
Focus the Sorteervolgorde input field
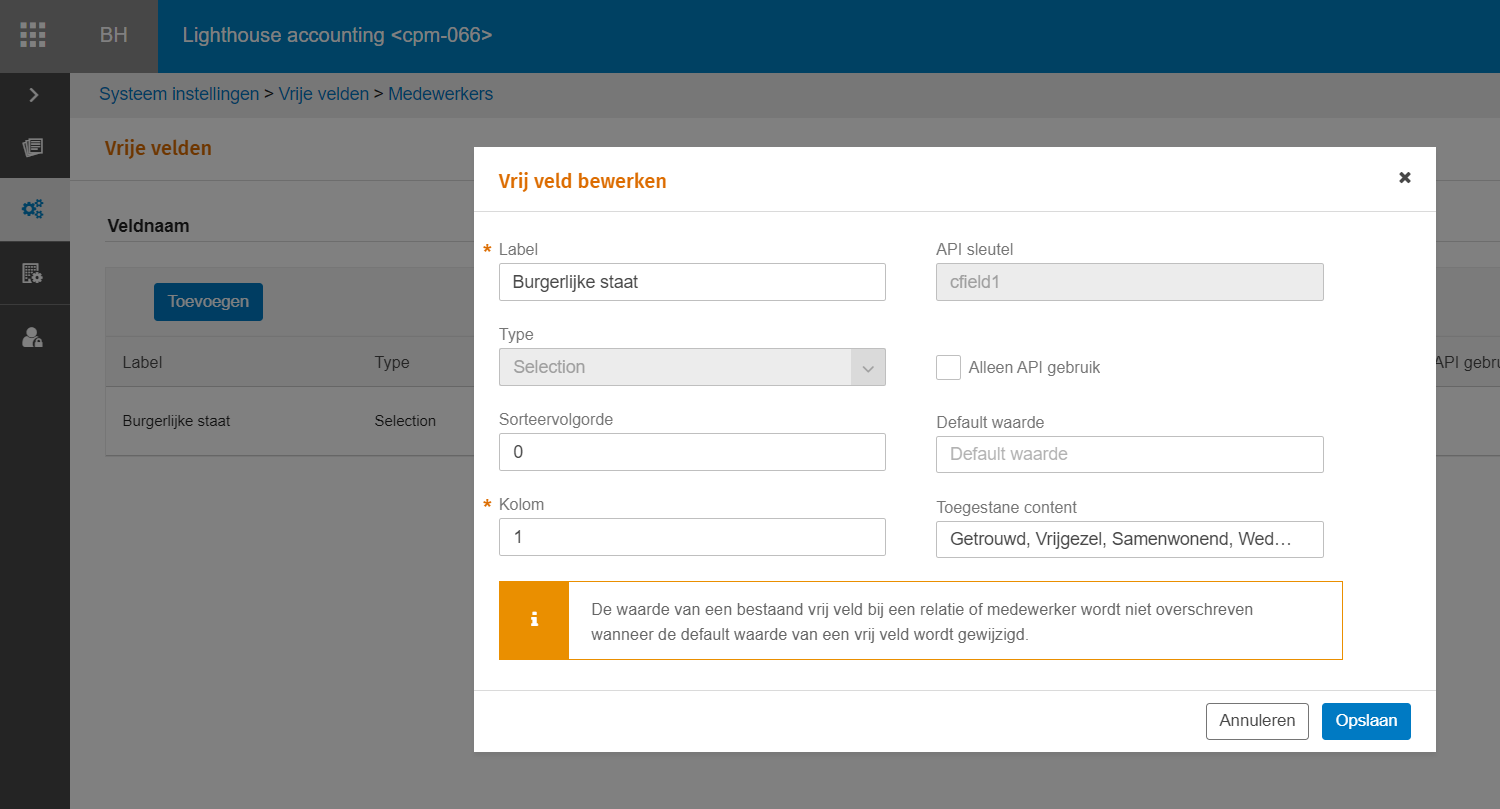[x=692, y=452]
